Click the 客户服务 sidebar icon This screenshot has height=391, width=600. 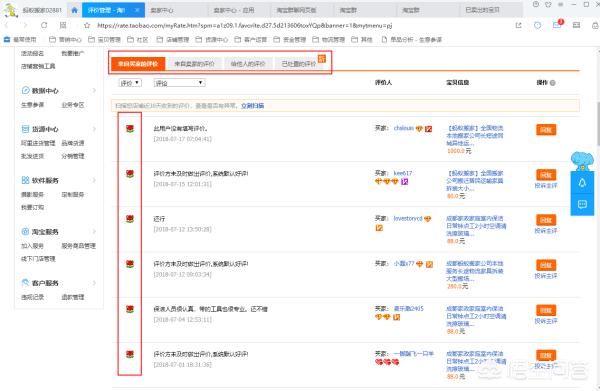[25, 283]
